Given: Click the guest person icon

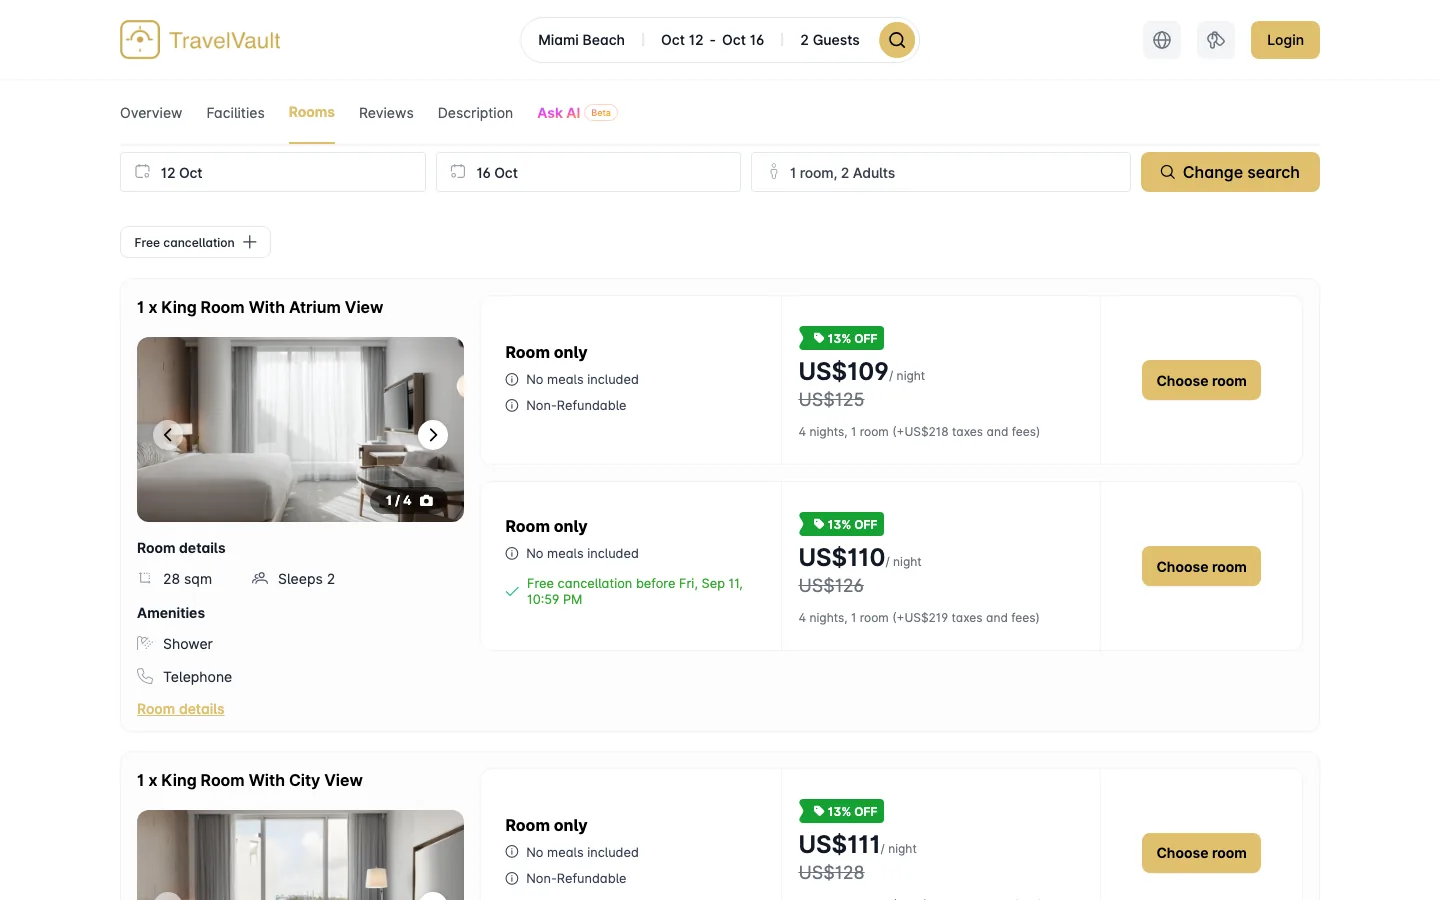Looking at the screenshot, I should click(773, 172).
